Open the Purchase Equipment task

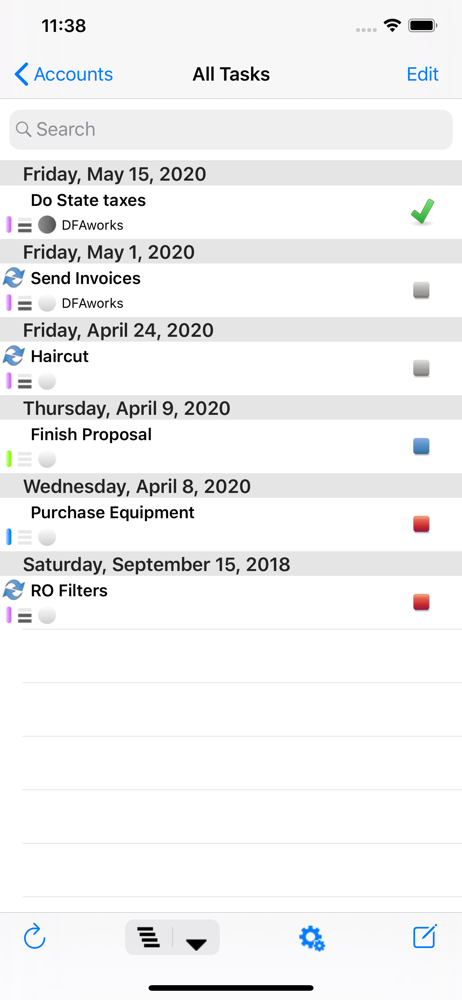(231, 524)
